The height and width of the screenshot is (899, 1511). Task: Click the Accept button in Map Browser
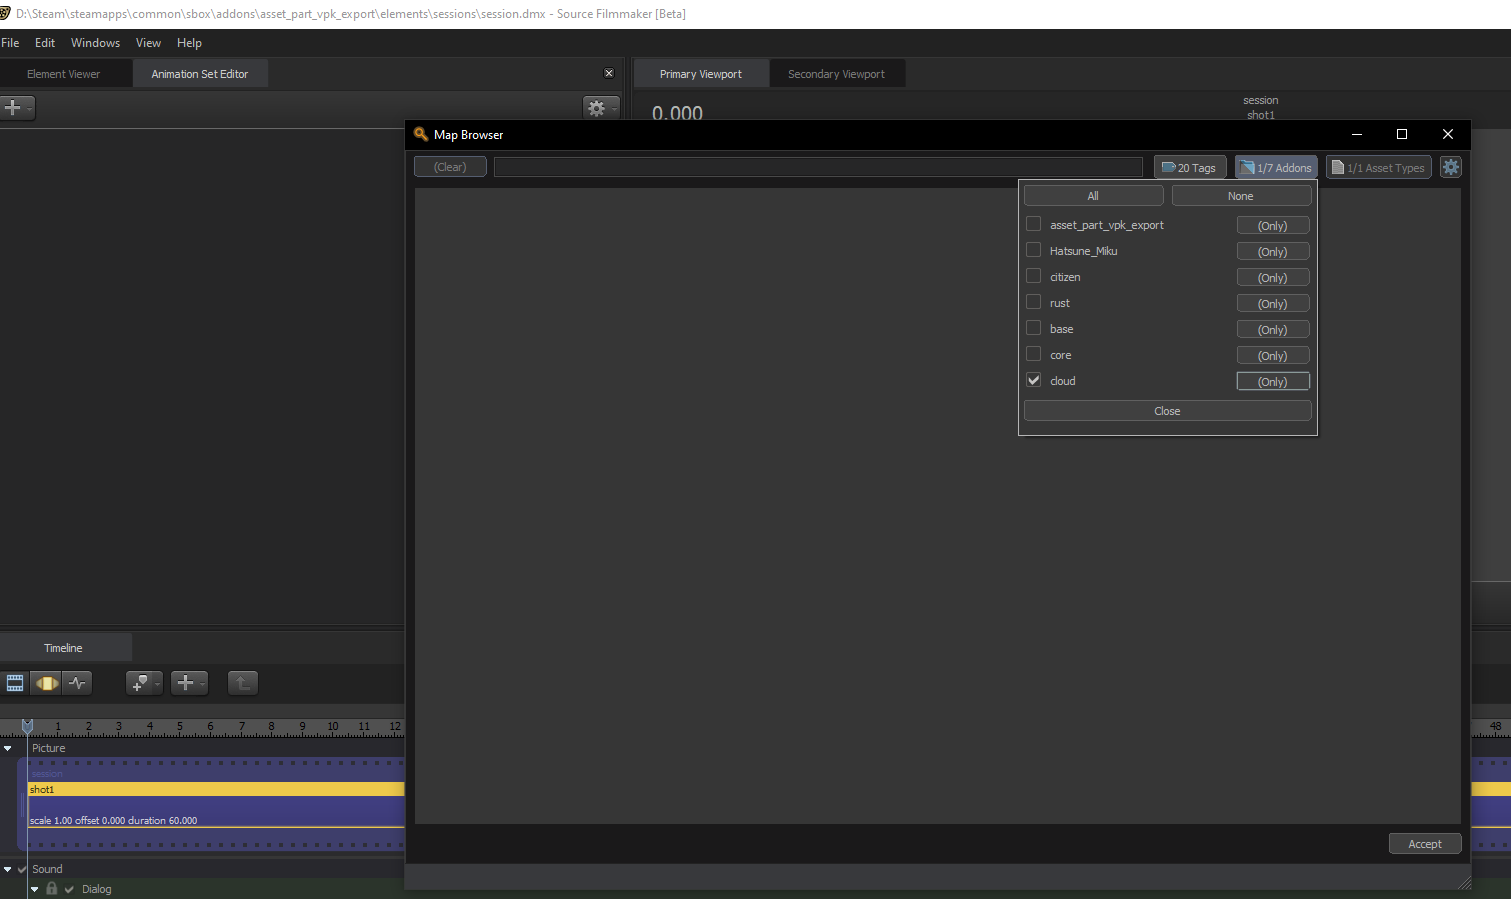pyautogui.click(x=1424, y=843)
